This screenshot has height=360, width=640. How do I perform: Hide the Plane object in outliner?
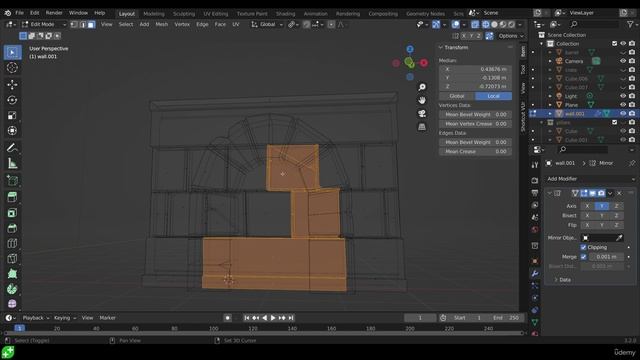623,105
